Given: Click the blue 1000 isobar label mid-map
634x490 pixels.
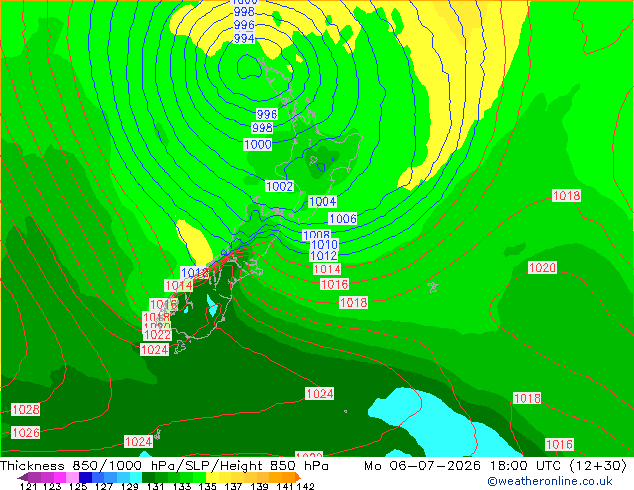Looking at the screenshot, I should pos(258,144).
